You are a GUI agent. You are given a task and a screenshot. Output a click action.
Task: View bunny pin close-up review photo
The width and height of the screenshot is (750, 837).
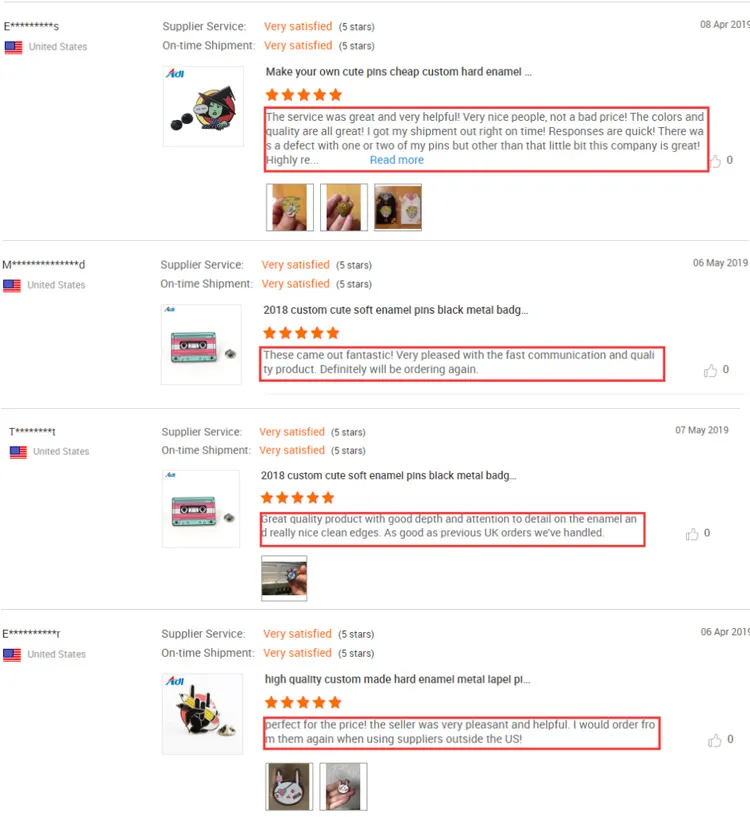(289, 786)
